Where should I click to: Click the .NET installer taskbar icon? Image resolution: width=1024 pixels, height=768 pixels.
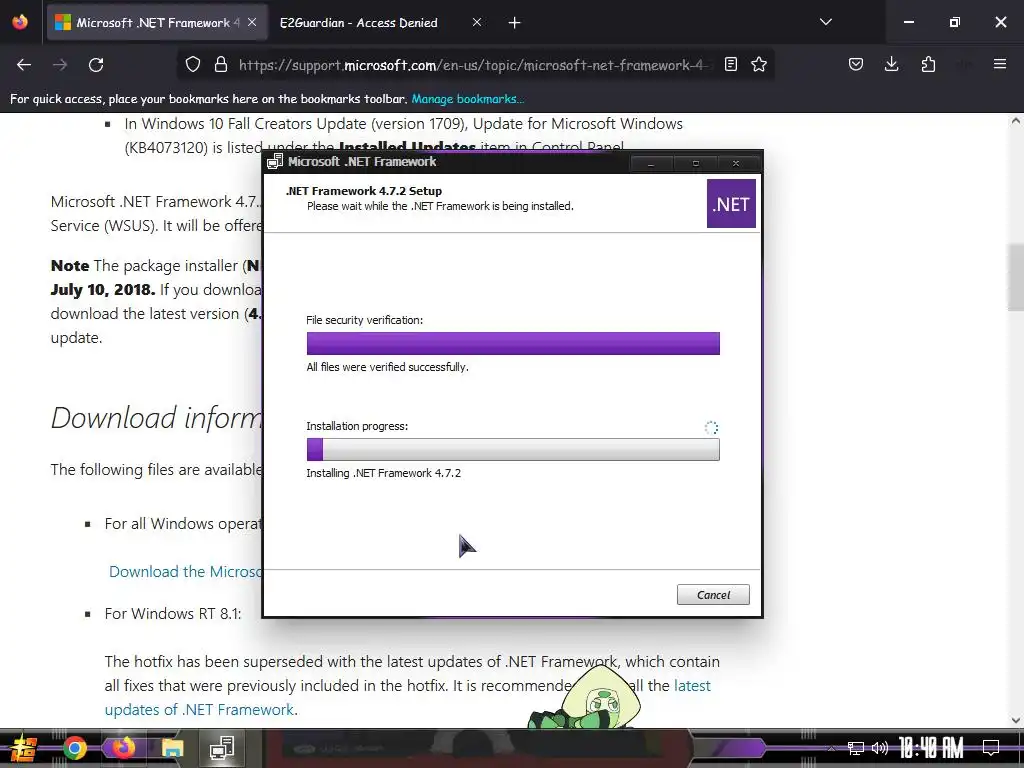tap(222, 748)
